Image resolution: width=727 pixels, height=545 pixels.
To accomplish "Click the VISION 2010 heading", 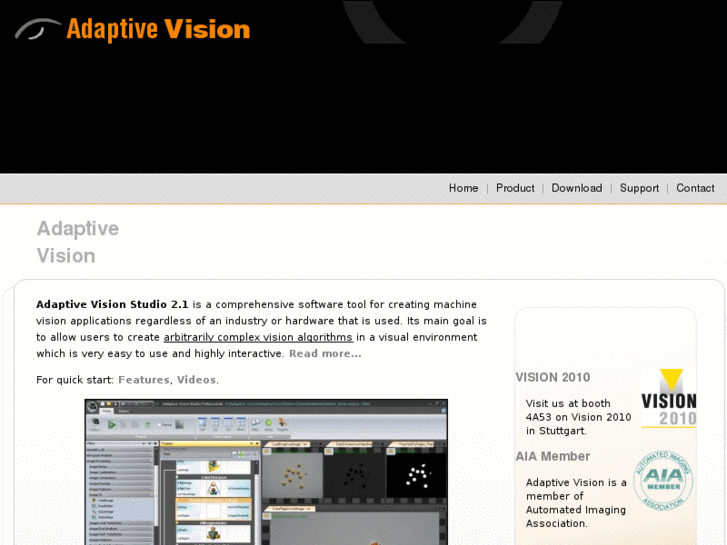I will tap(553, 377).
